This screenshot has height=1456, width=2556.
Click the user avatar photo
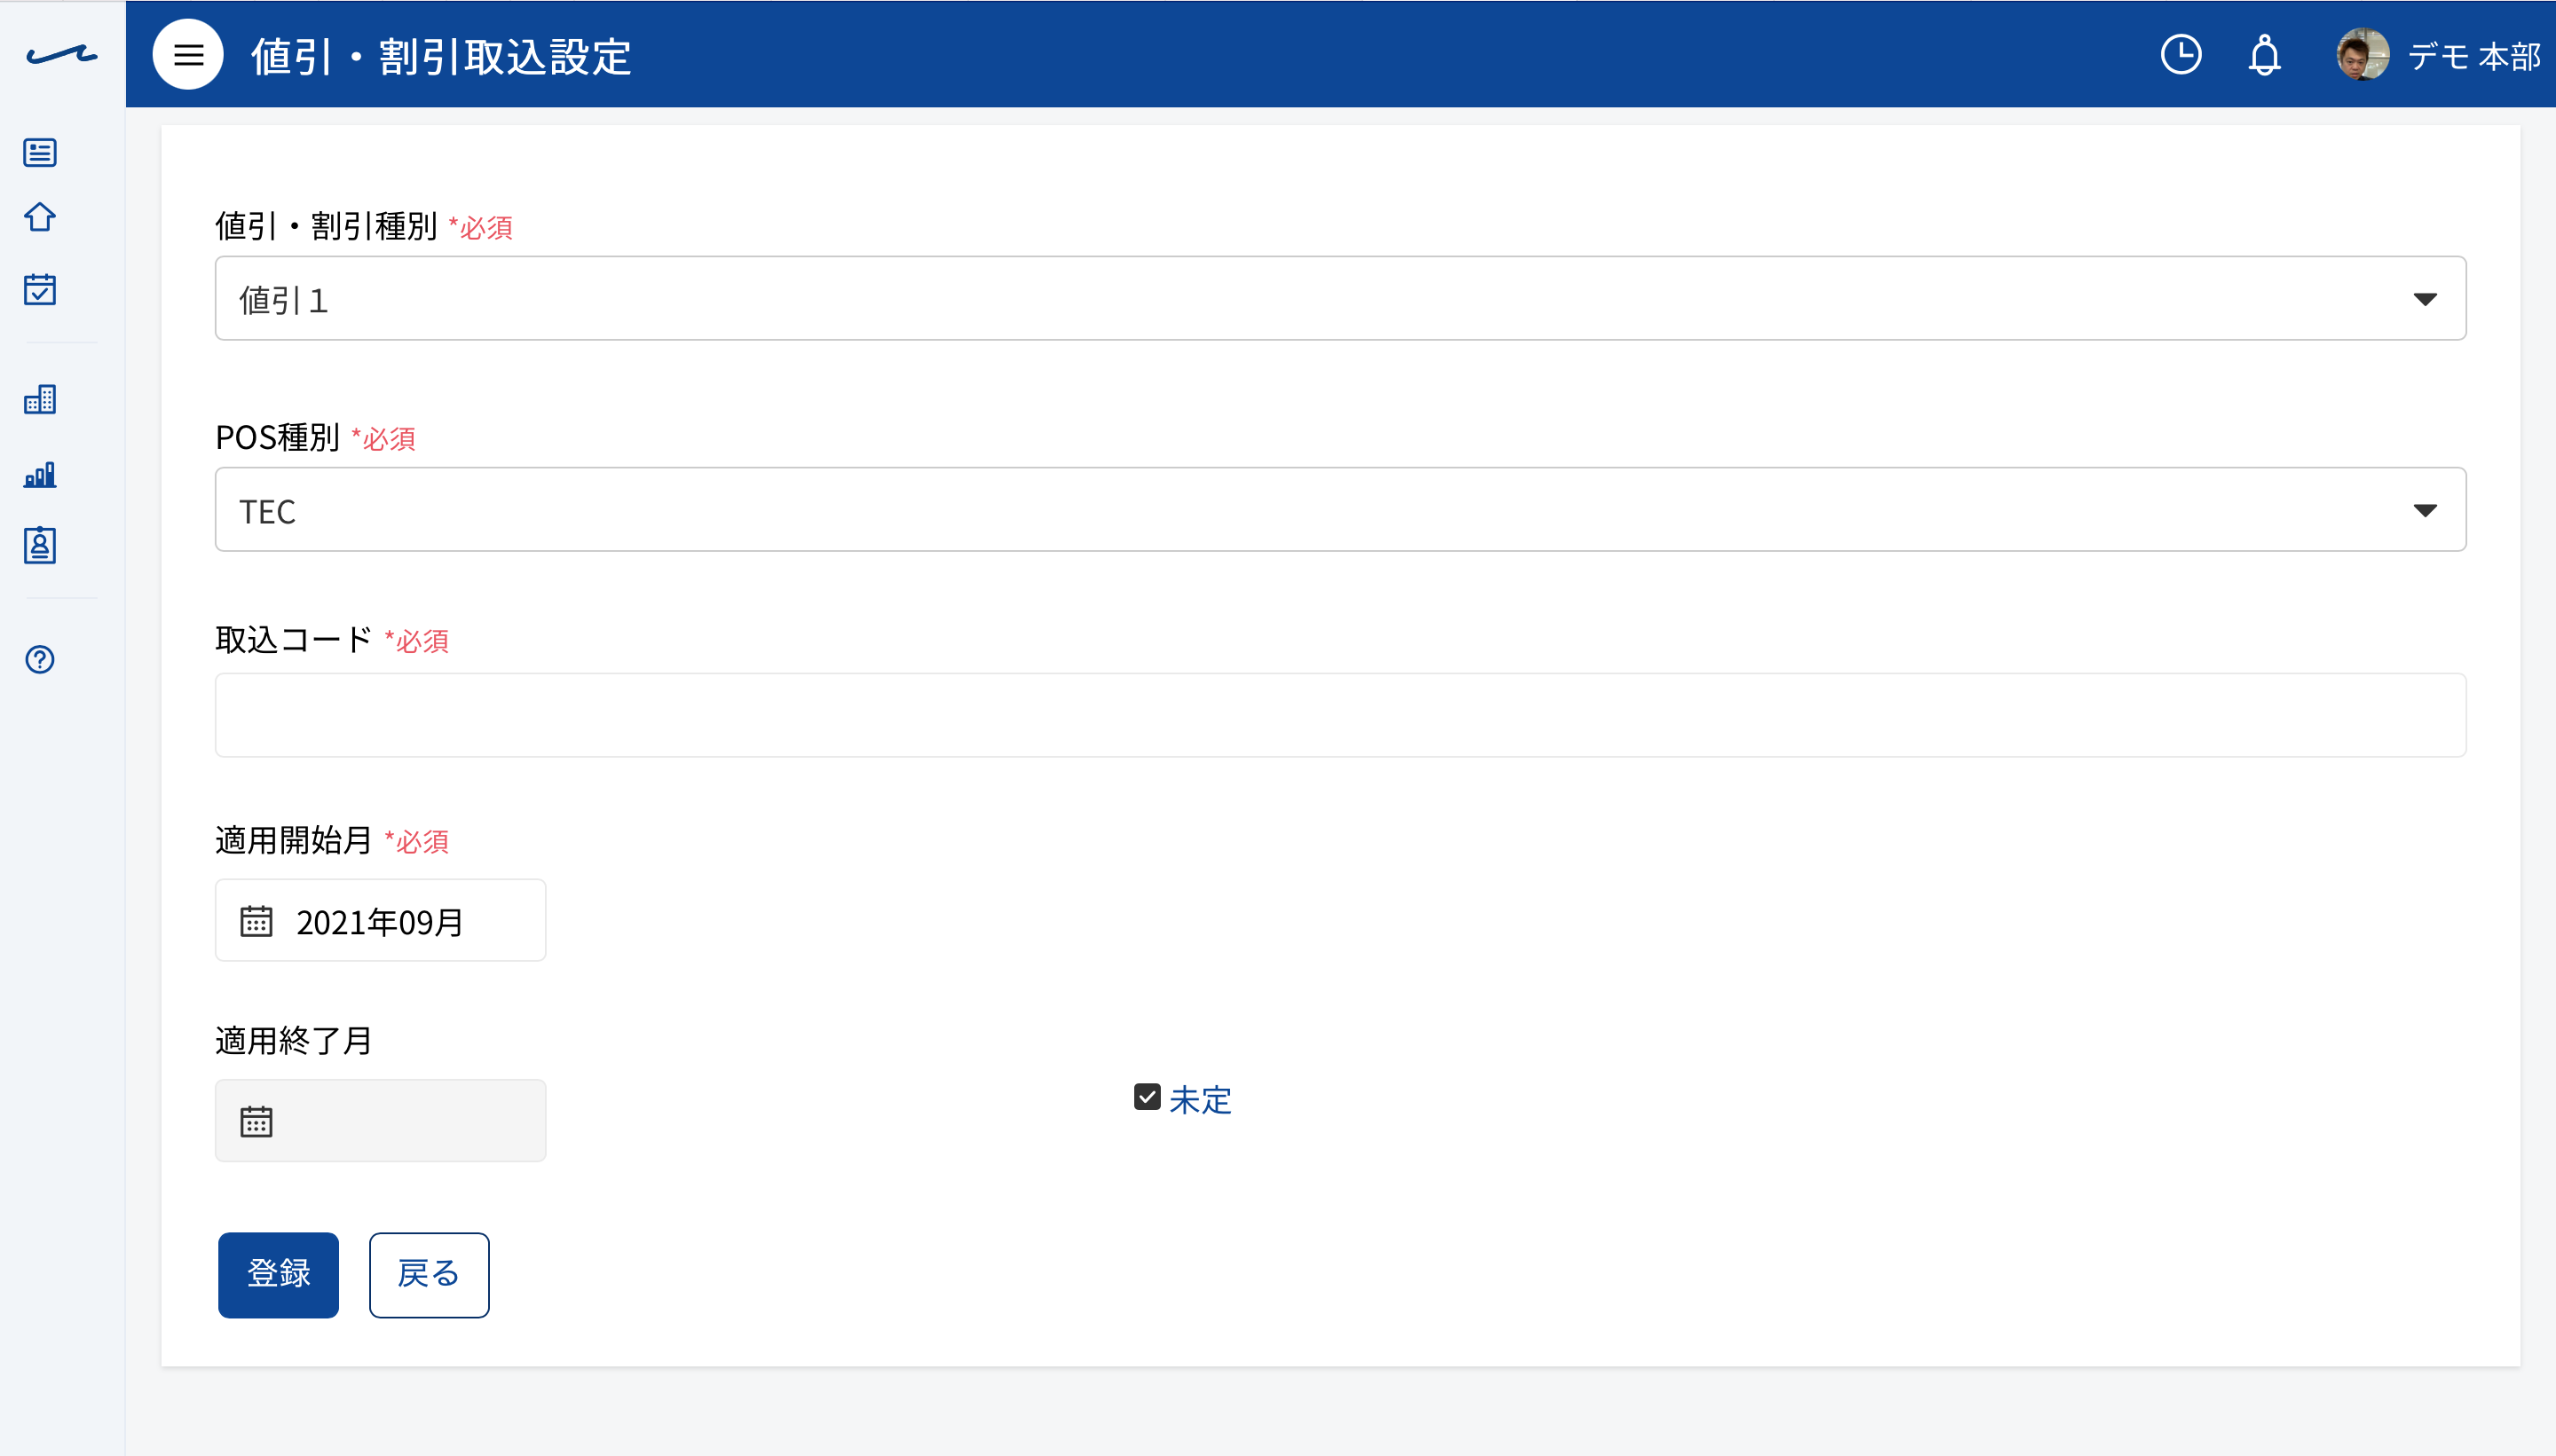(x=2362, y=54)
